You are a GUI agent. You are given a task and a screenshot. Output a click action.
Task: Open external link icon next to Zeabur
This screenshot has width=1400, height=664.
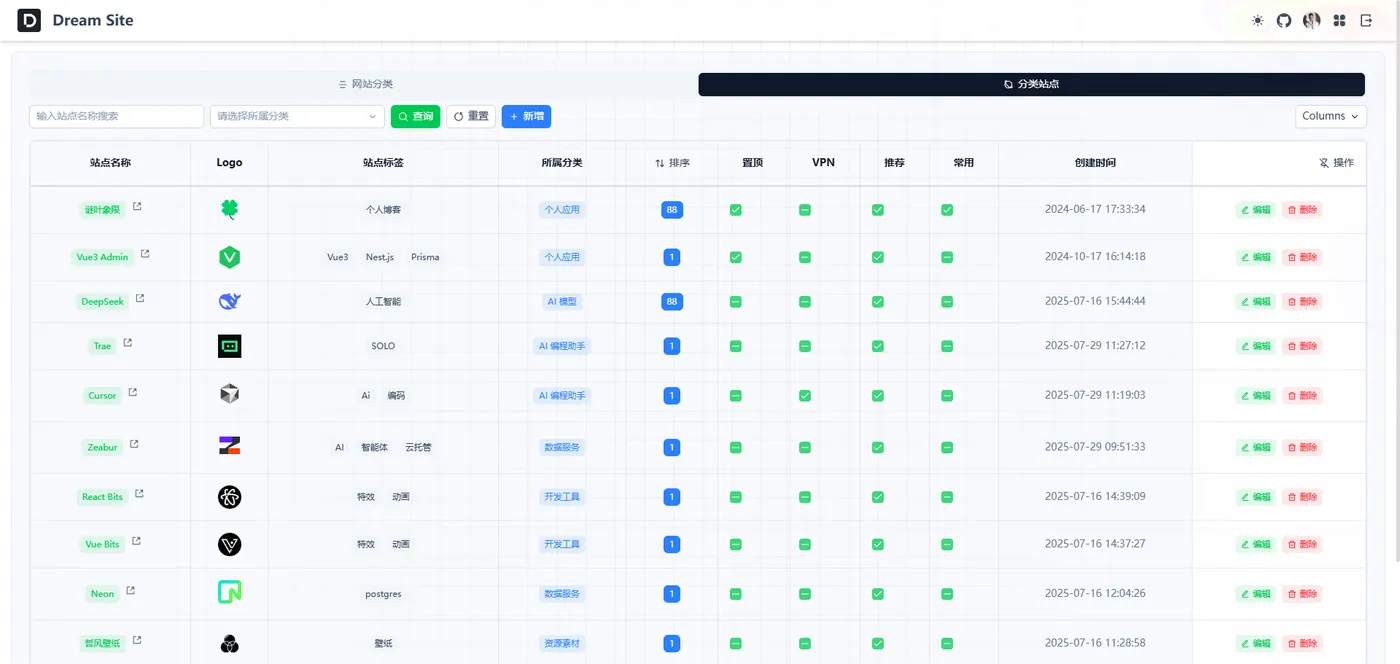[x=134, y=444]
